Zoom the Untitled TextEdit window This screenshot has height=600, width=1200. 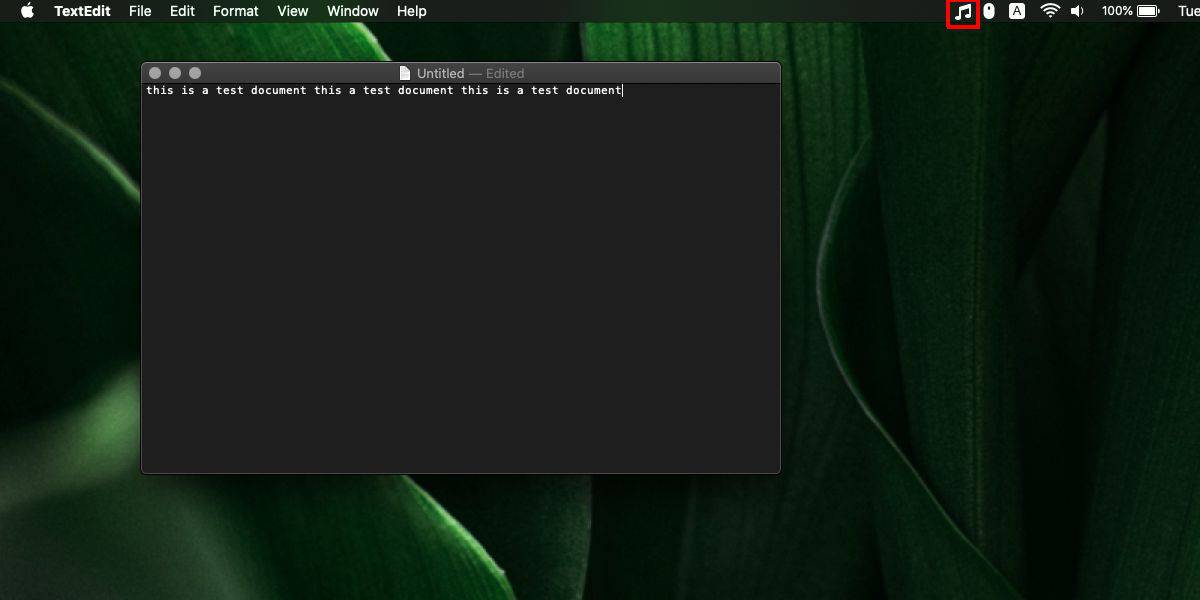tap(195, 73)
